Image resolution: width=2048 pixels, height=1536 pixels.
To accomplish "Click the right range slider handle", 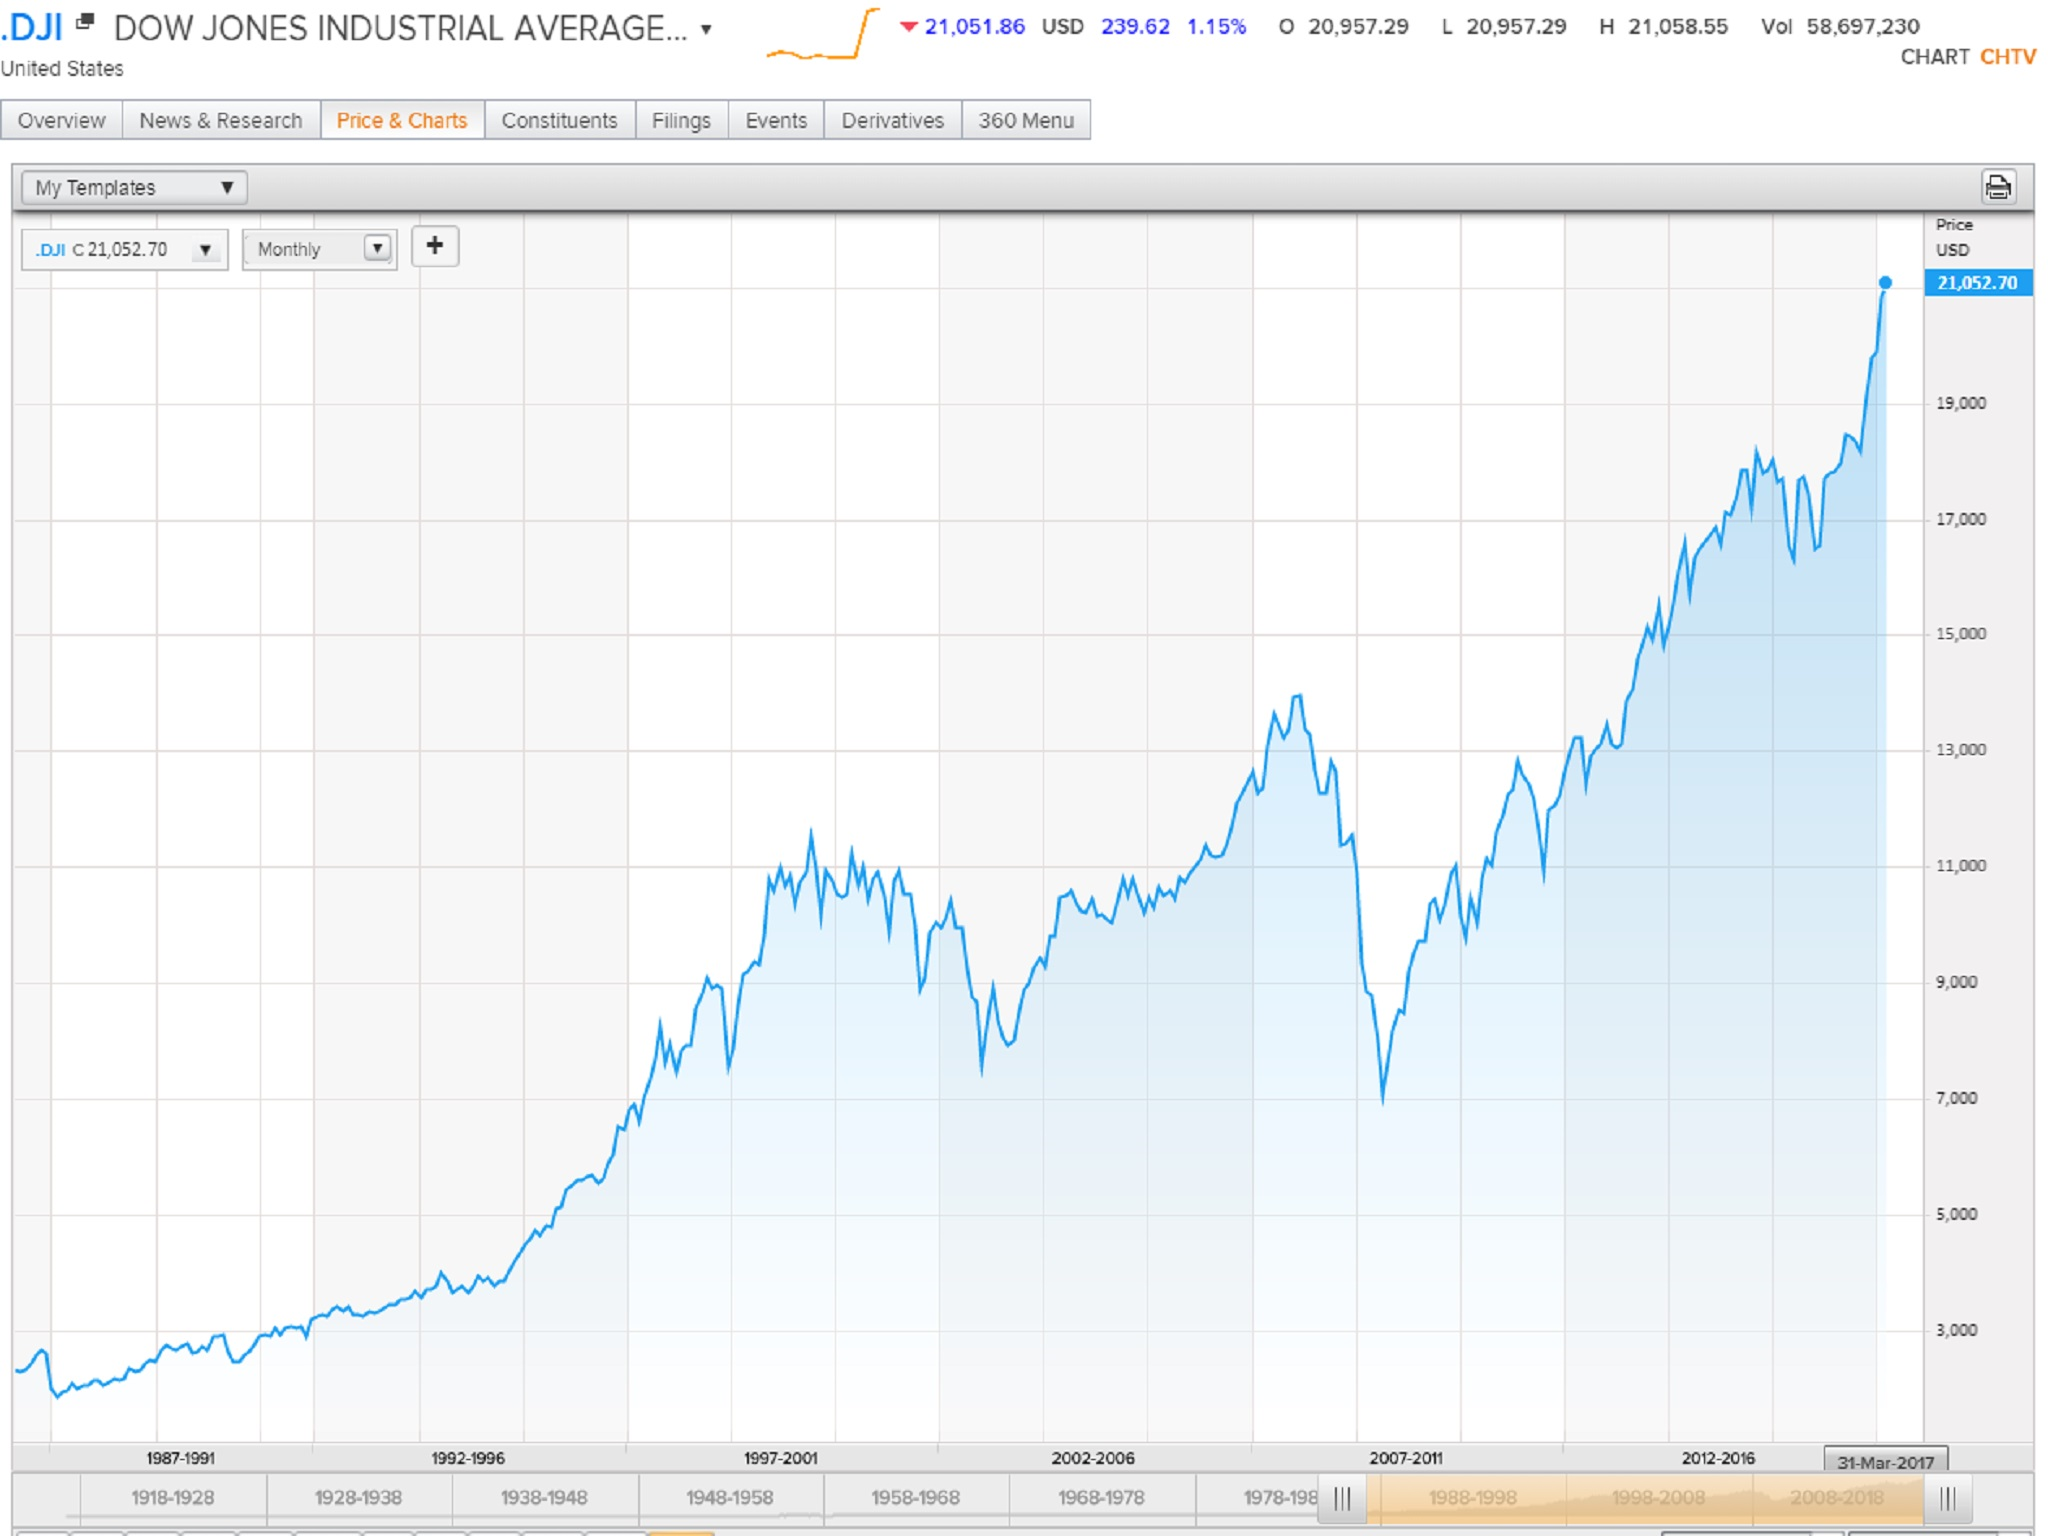I will click(1946, 1498).
